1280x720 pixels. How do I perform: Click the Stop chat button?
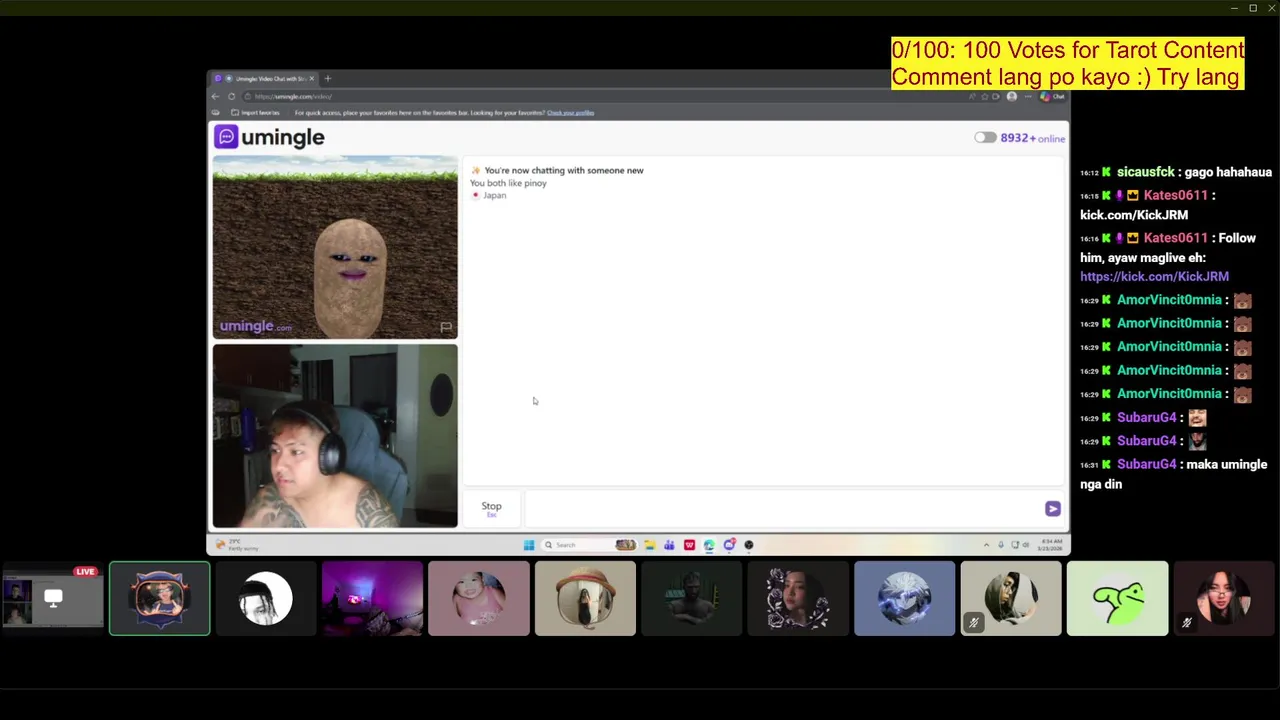pyautogui.click(x=491, y=508)
